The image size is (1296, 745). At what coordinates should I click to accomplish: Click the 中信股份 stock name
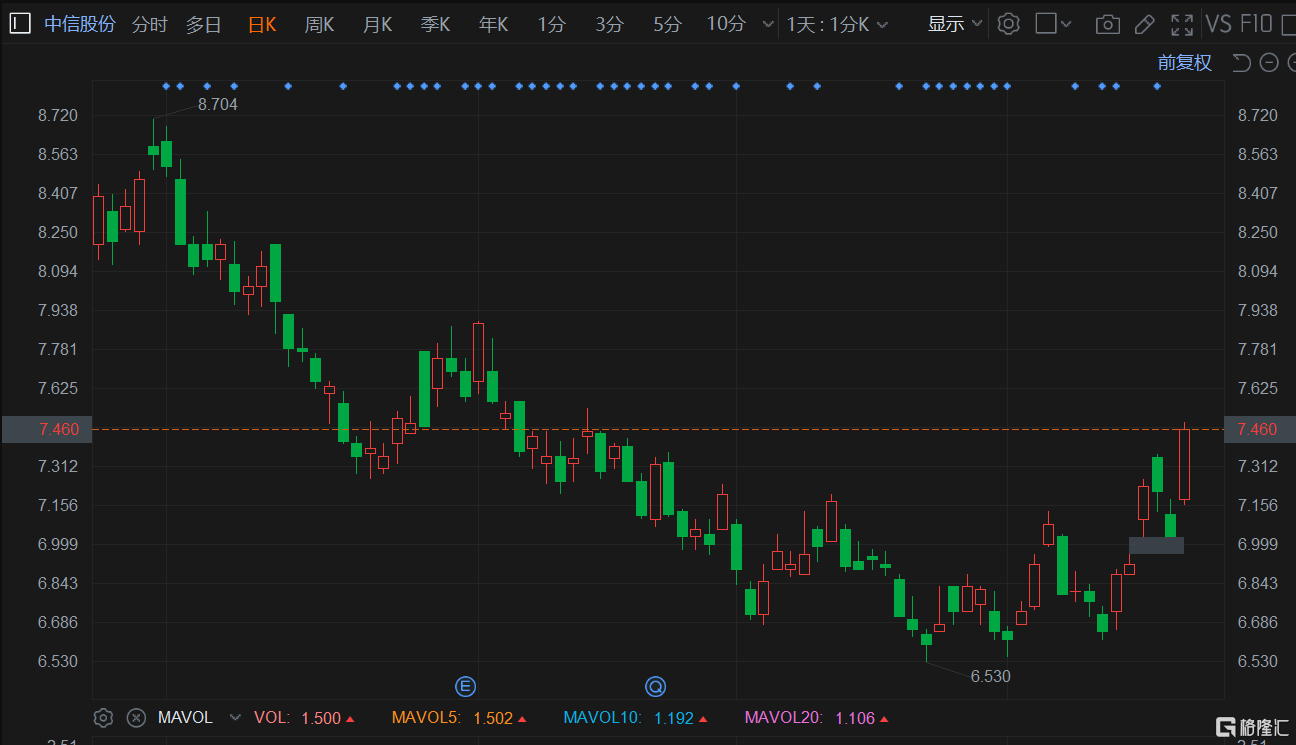point(80,24)
